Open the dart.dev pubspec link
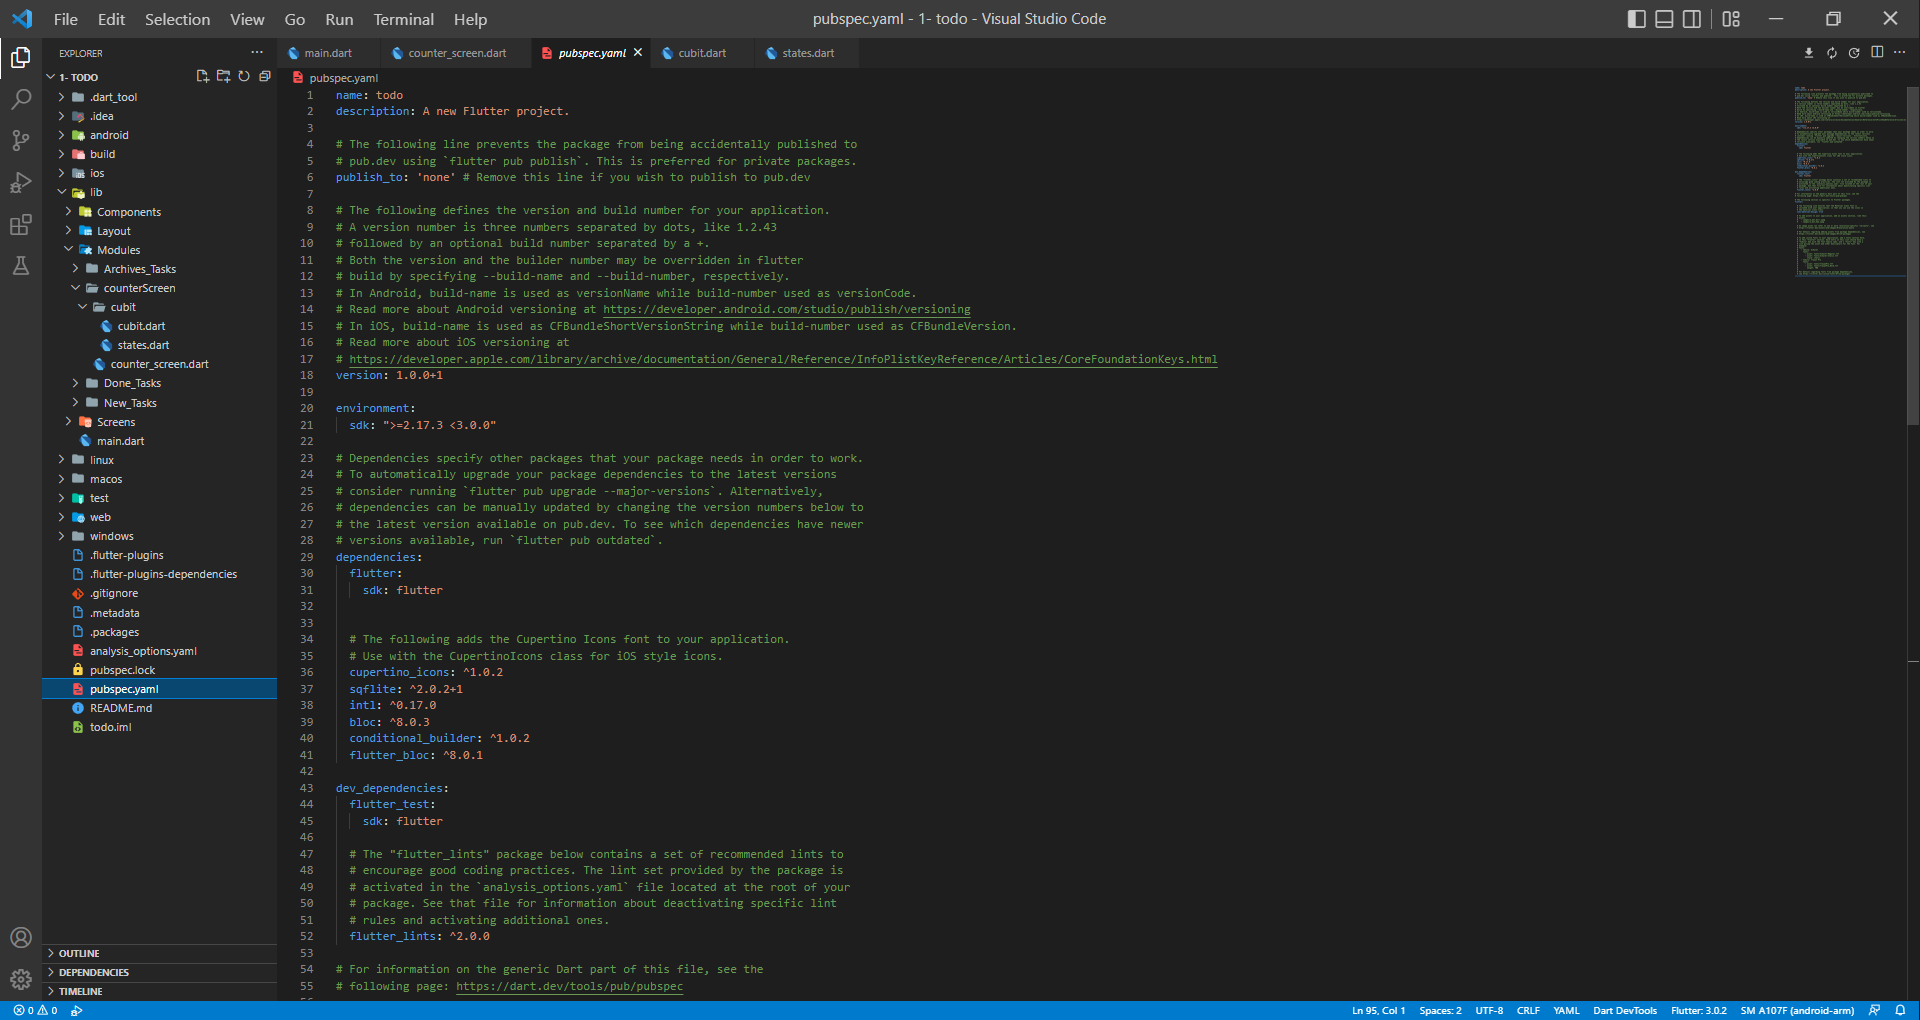Image resolution: width=1920 pixels, height=1020 pixels. (569, 986)
